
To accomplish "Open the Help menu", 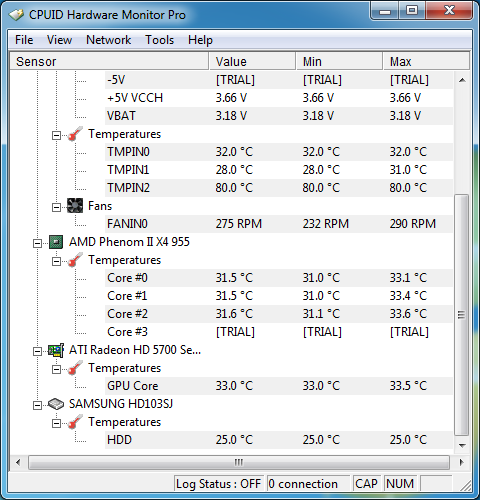I will (x=200, y=40).
